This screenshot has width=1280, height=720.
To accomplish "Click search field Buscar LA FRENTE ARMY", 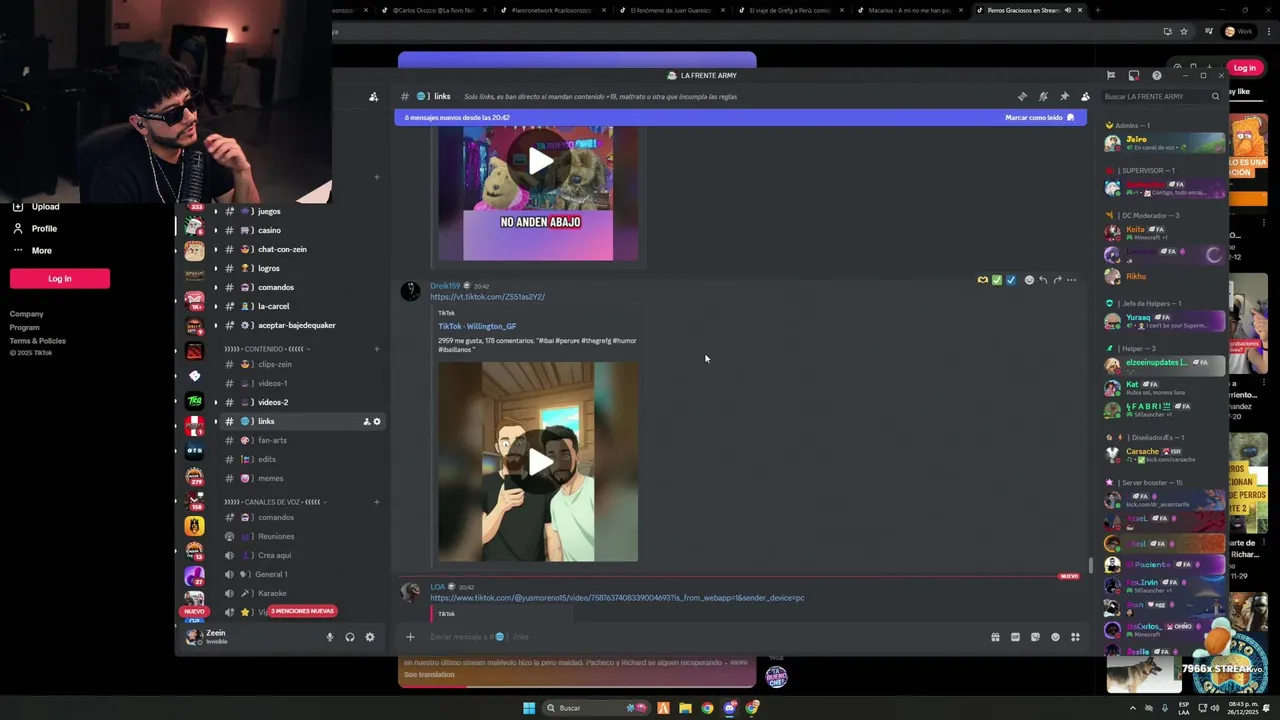I will point(1162,96).
